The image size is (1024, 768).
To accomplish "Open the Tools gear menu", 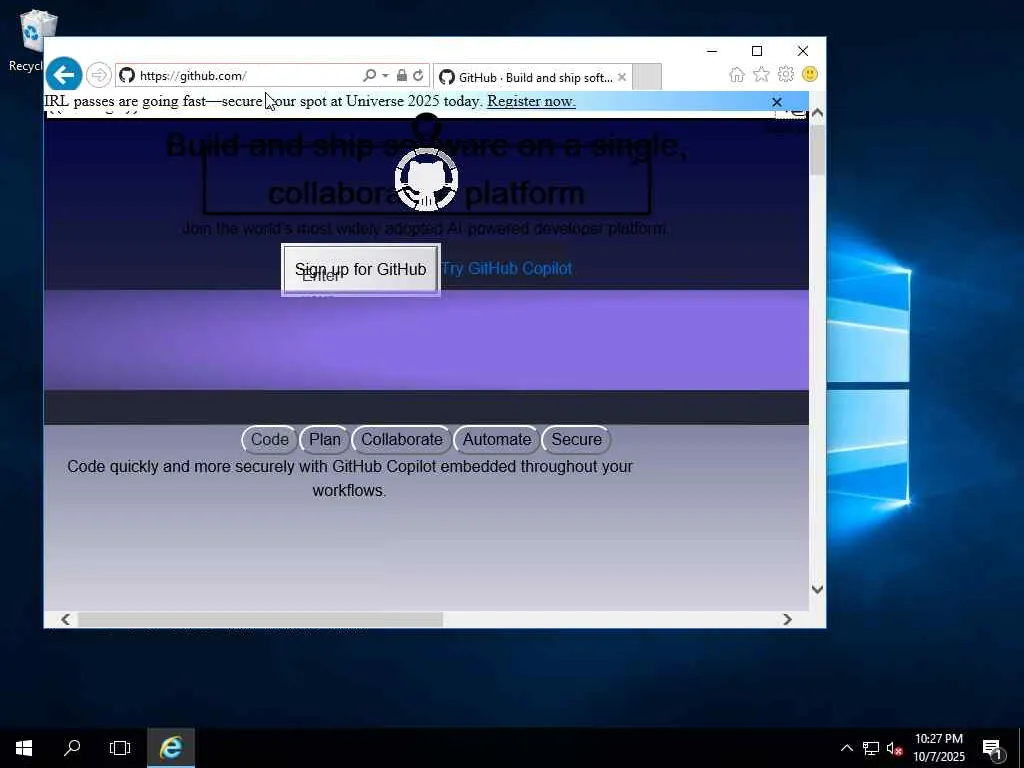I will point(786,74).
